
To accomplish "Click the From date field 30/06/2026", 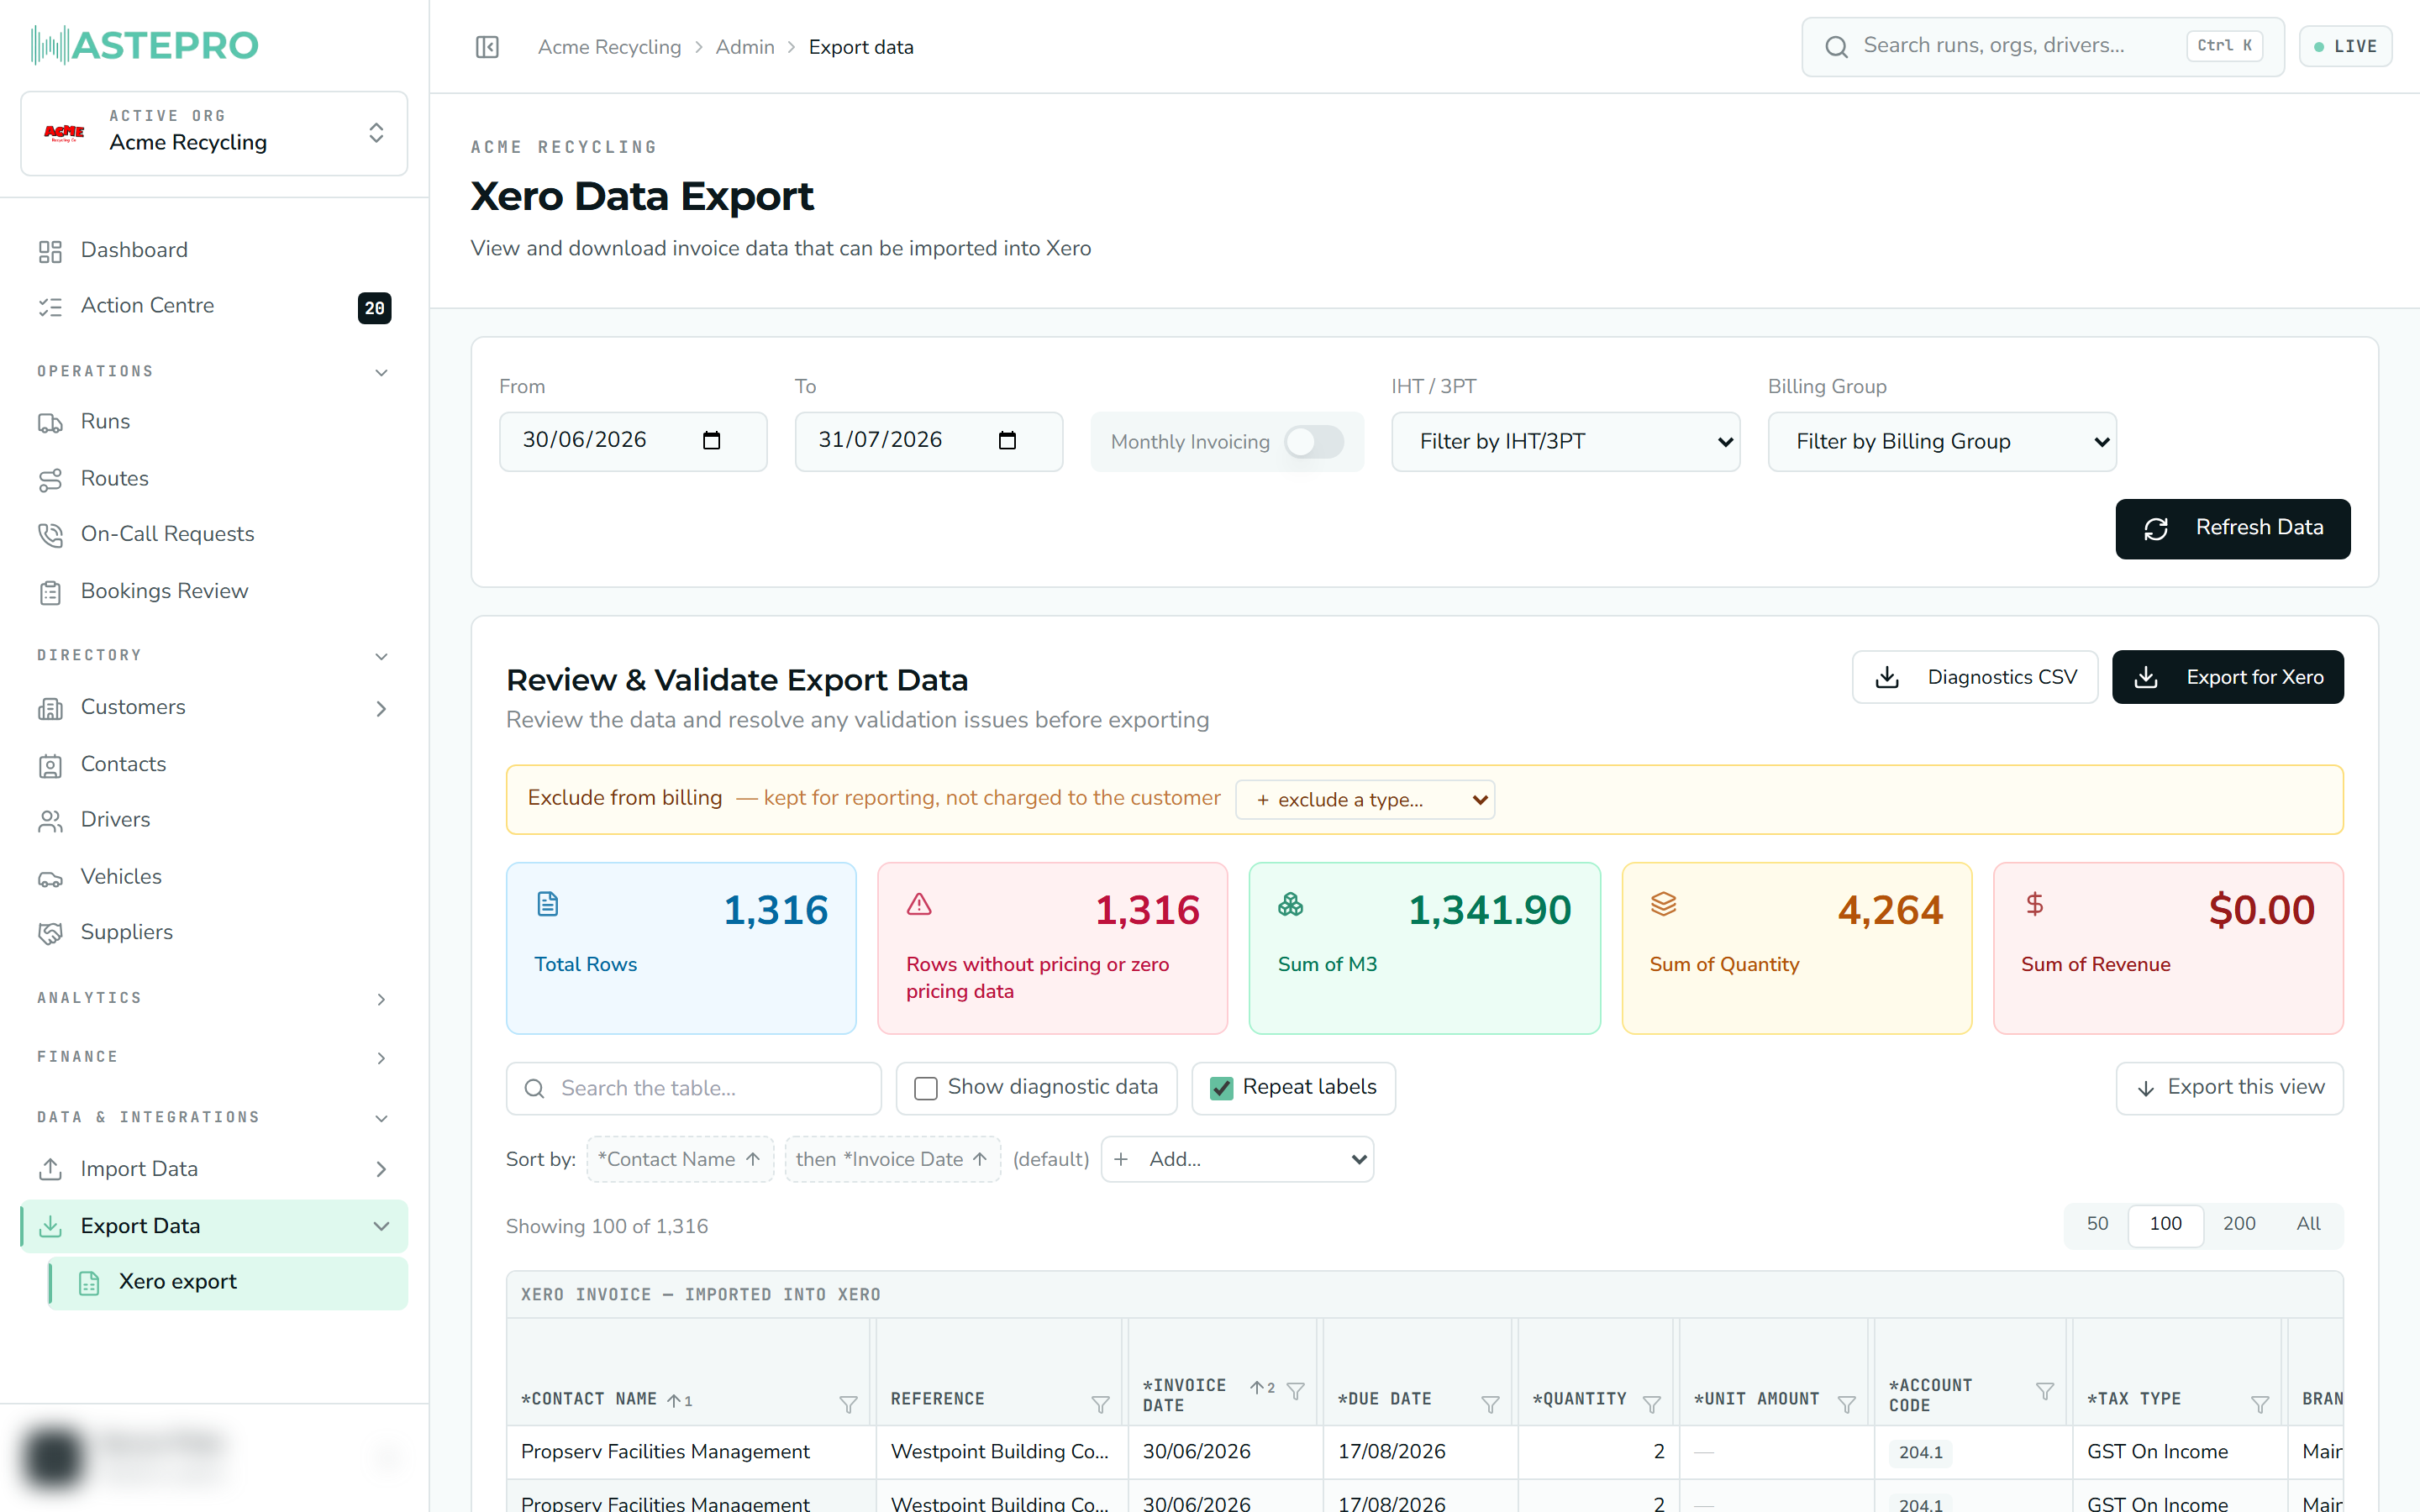I will [x=633, y=441].
